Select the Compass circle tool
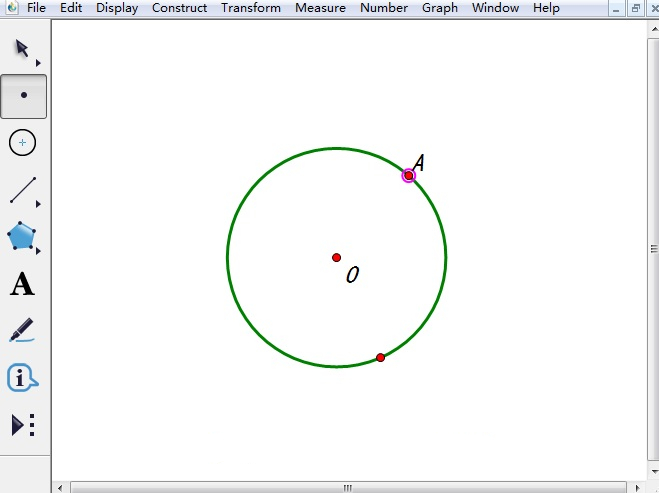This screenshot has width=659, height=493. (x=23, y=143)
